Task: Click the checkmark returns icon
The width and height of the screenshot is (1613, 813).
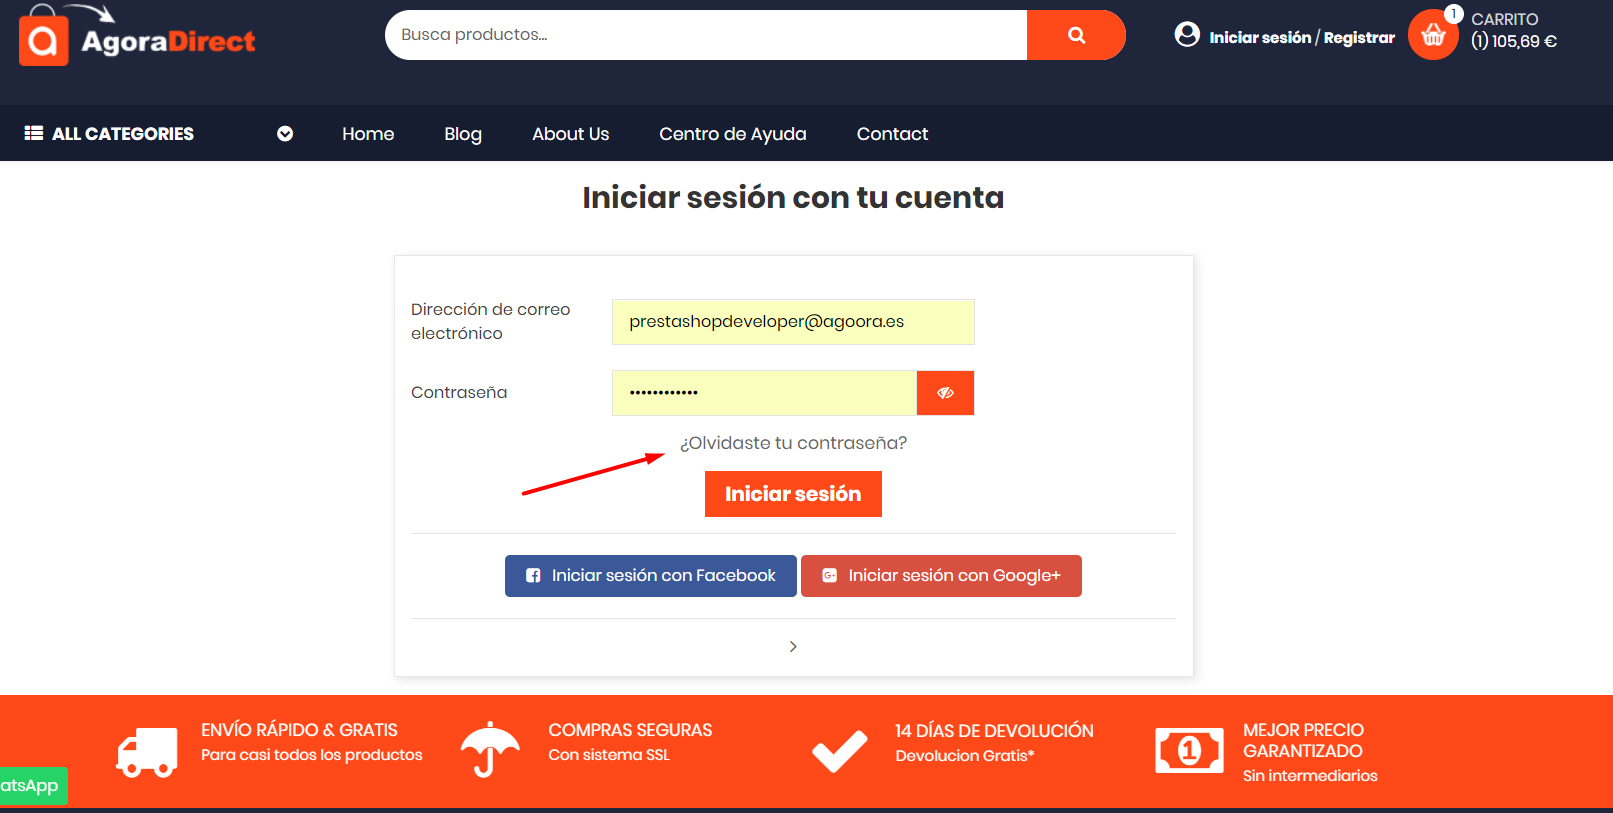Action: coord(839,751)
